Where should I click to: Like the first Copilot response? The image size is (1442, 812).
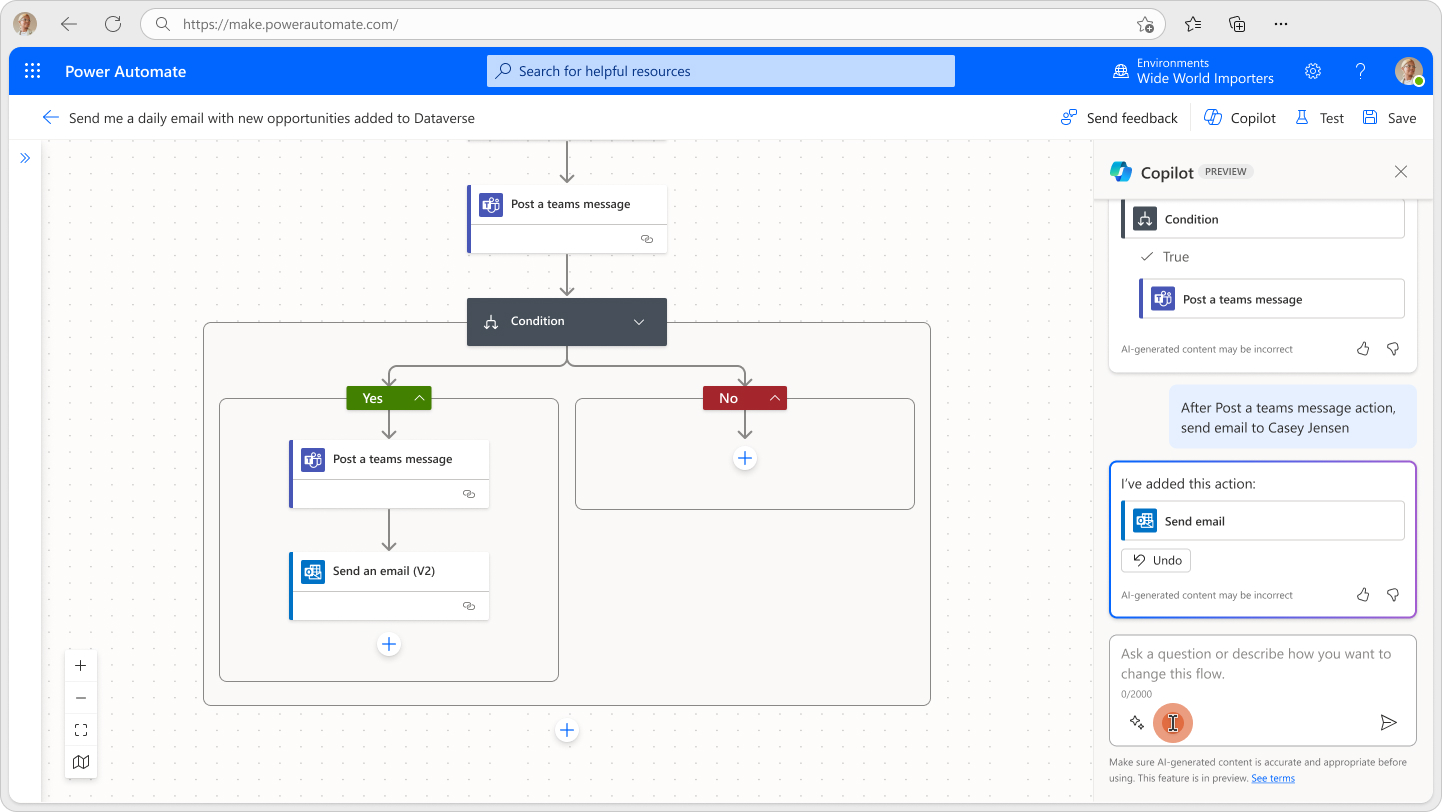[1363, 349]
